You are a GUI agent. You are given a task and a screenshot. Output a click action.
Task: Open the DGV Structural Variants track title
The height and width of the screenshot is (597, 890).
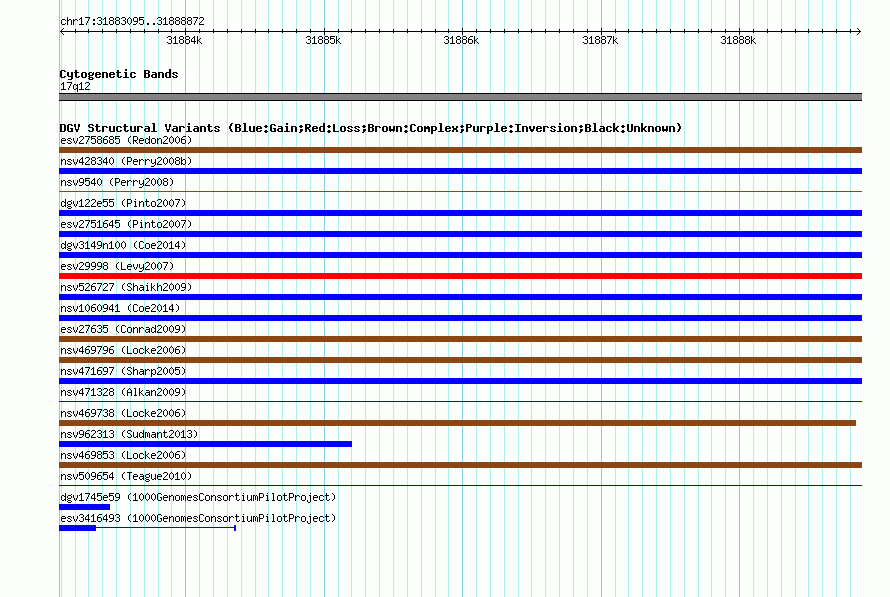[x=371, y=128]
